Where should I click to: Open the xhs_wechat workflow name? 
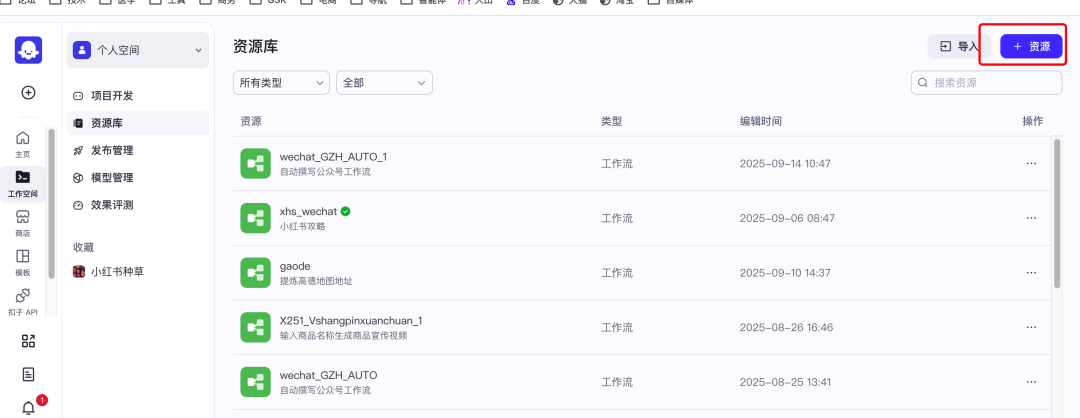[x=308, y=211]
